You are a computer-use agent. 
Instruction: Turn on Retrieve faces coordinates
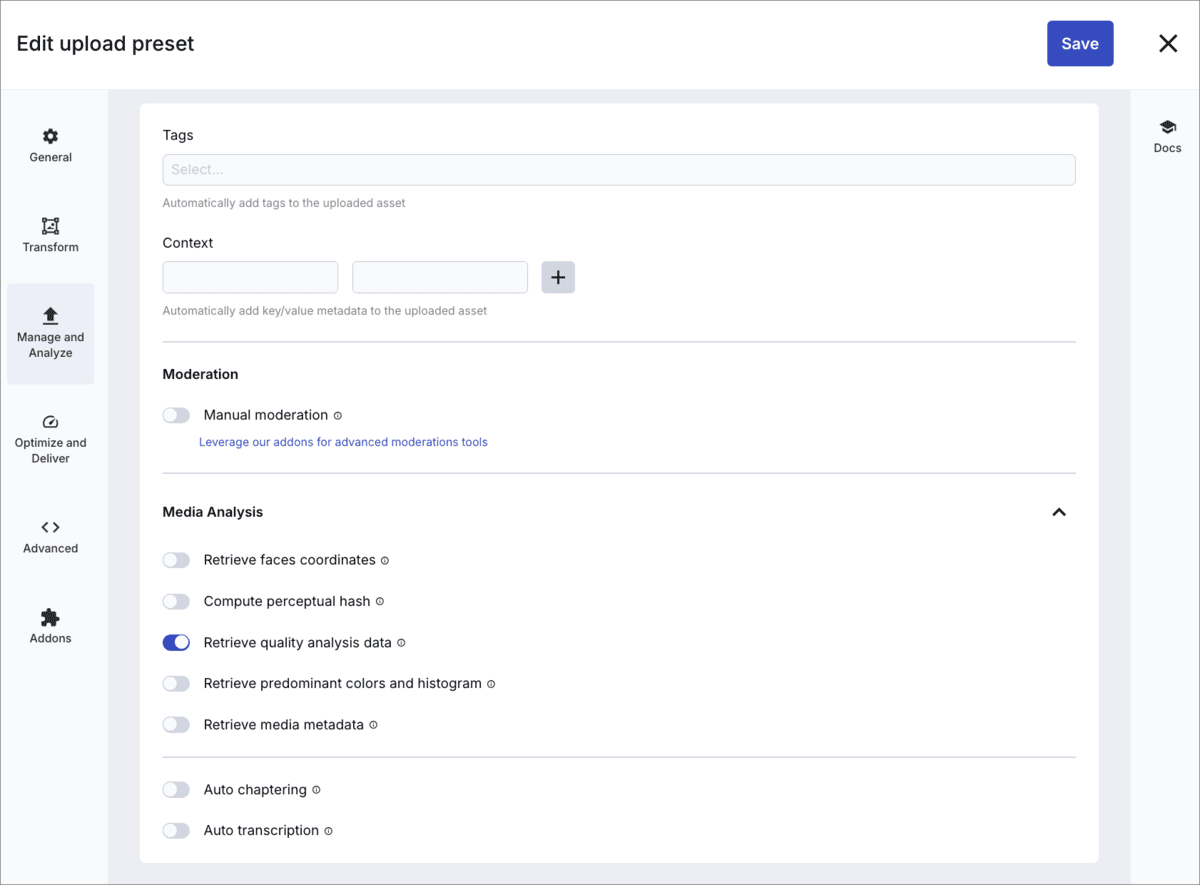coord(176,560)
